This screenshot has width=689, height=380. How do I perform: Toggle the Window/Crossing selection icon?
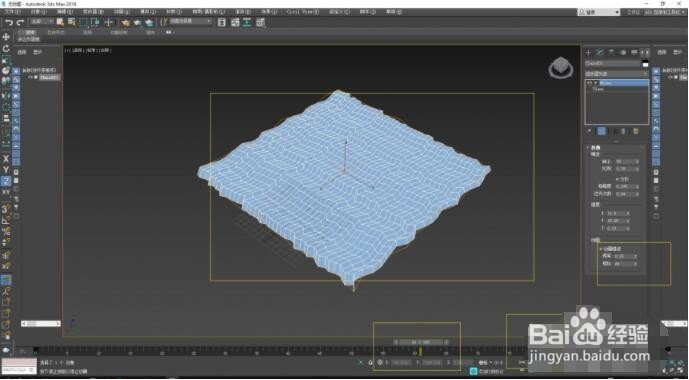click(95, 22)
